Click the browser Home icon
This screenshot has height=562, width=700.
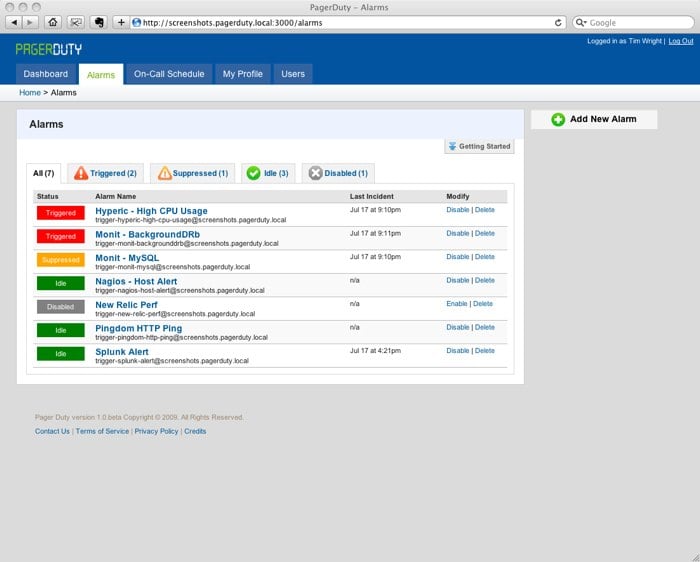53,22
